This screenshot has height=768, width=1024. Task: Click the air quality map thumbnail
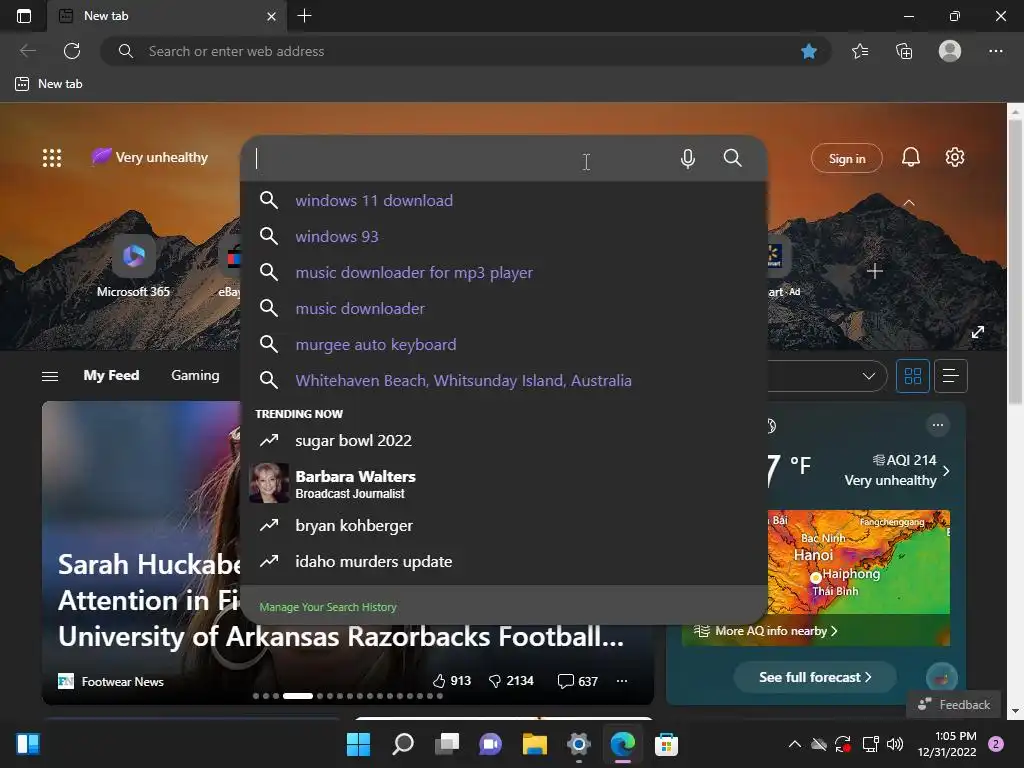[858, 562]
